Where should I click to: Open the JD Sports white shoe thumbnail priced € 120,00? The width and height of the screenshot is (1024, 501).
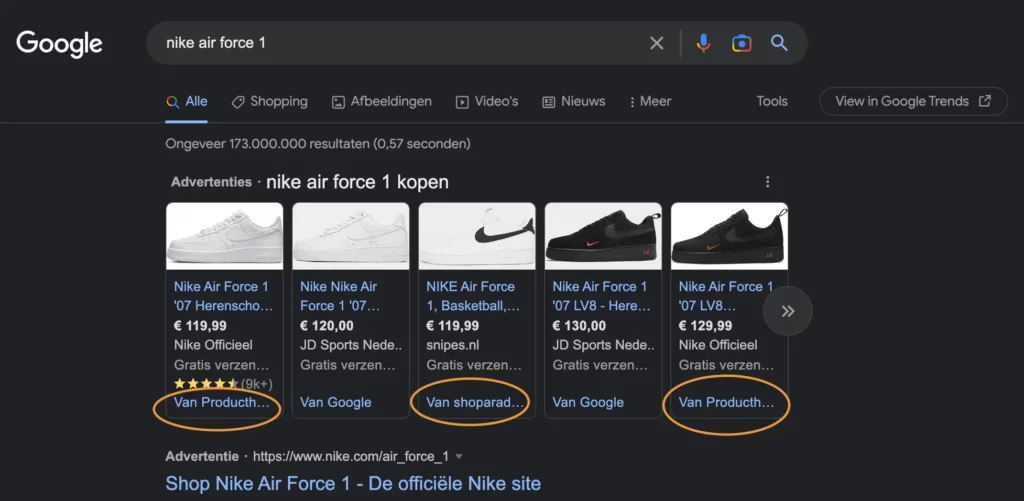[351, 236]
